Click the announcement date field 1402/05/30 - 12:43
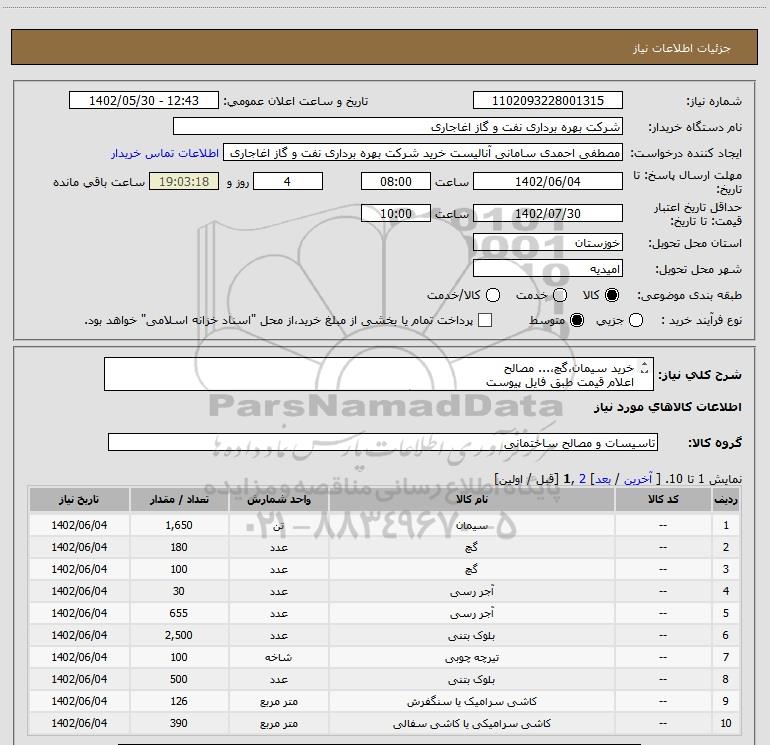Viewport: 770px width, 745px height. pyautogui.click(x=144, y=101)
